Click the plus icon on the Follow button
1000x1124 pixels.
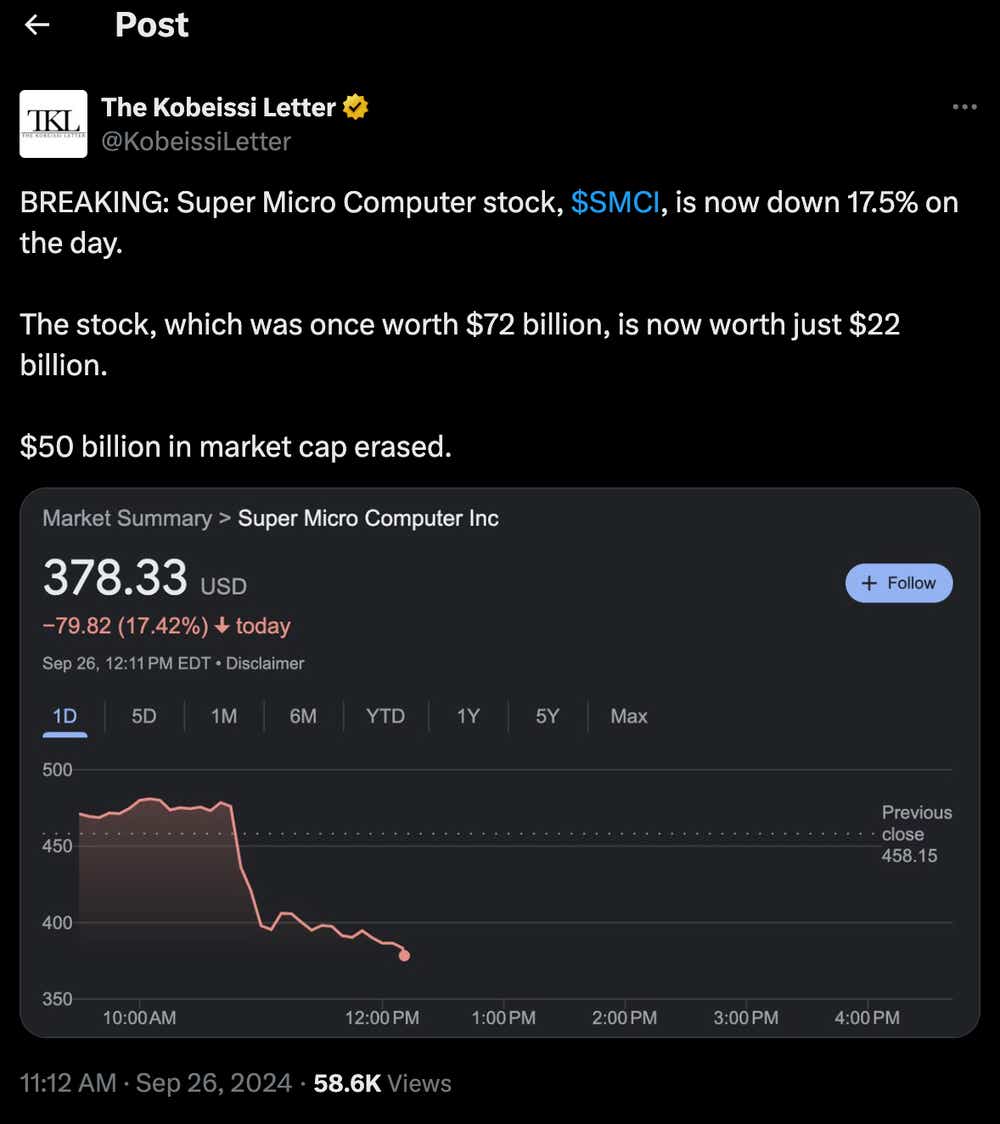(869, 582)
